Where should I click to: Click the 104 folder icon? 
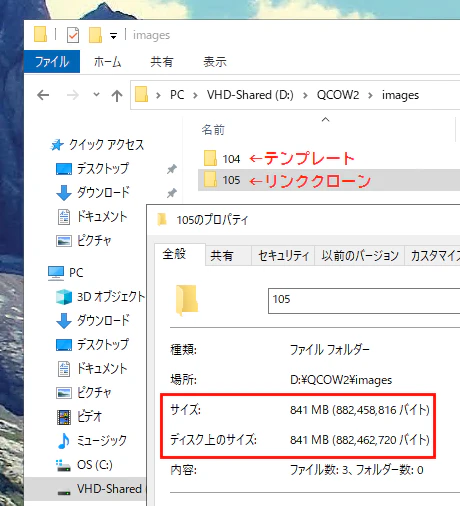click(x=210, y=158)
